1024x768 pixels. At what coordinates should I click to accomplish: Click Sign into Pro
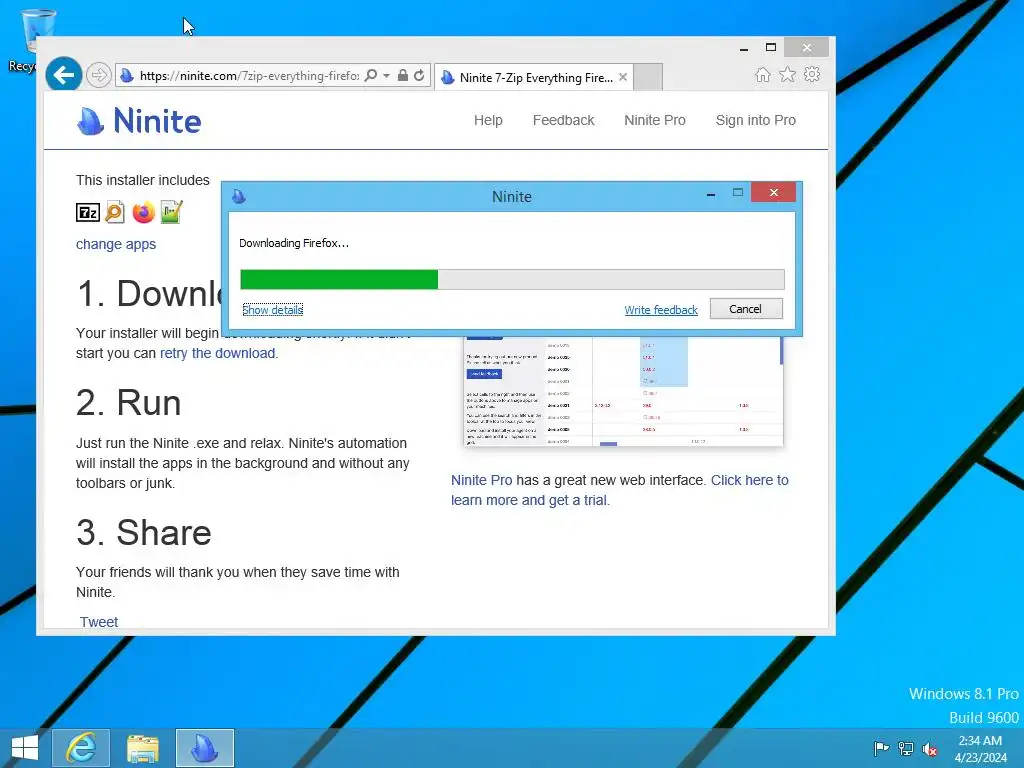[x=756, y=120]
